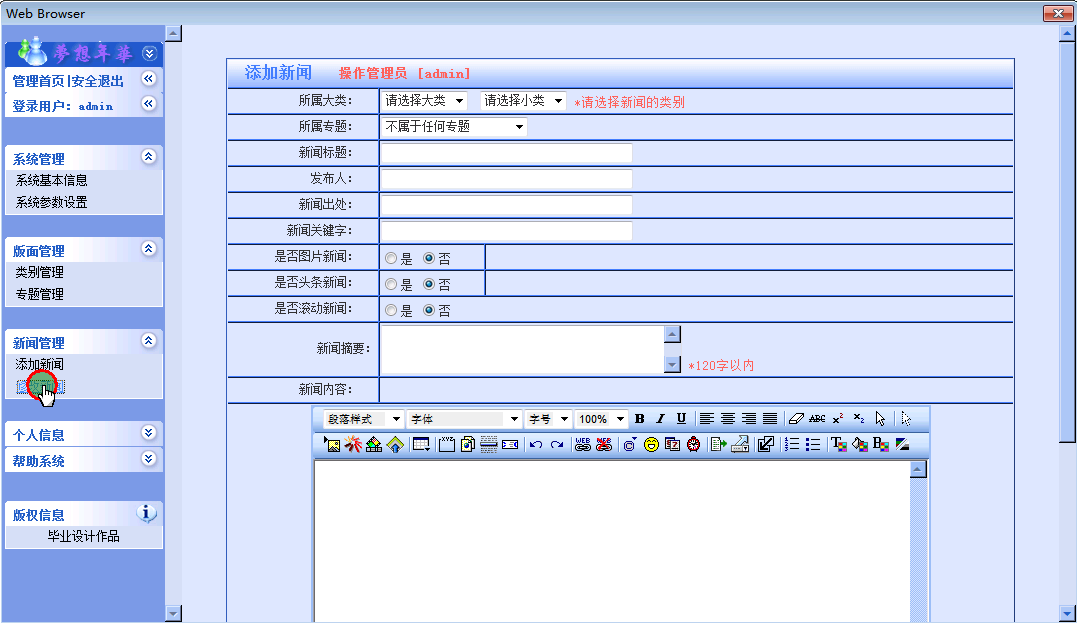Select 是 for 是否图片新闻
Image resolution: width=1077 pixels, height=623 pixels.
(391, 258)
